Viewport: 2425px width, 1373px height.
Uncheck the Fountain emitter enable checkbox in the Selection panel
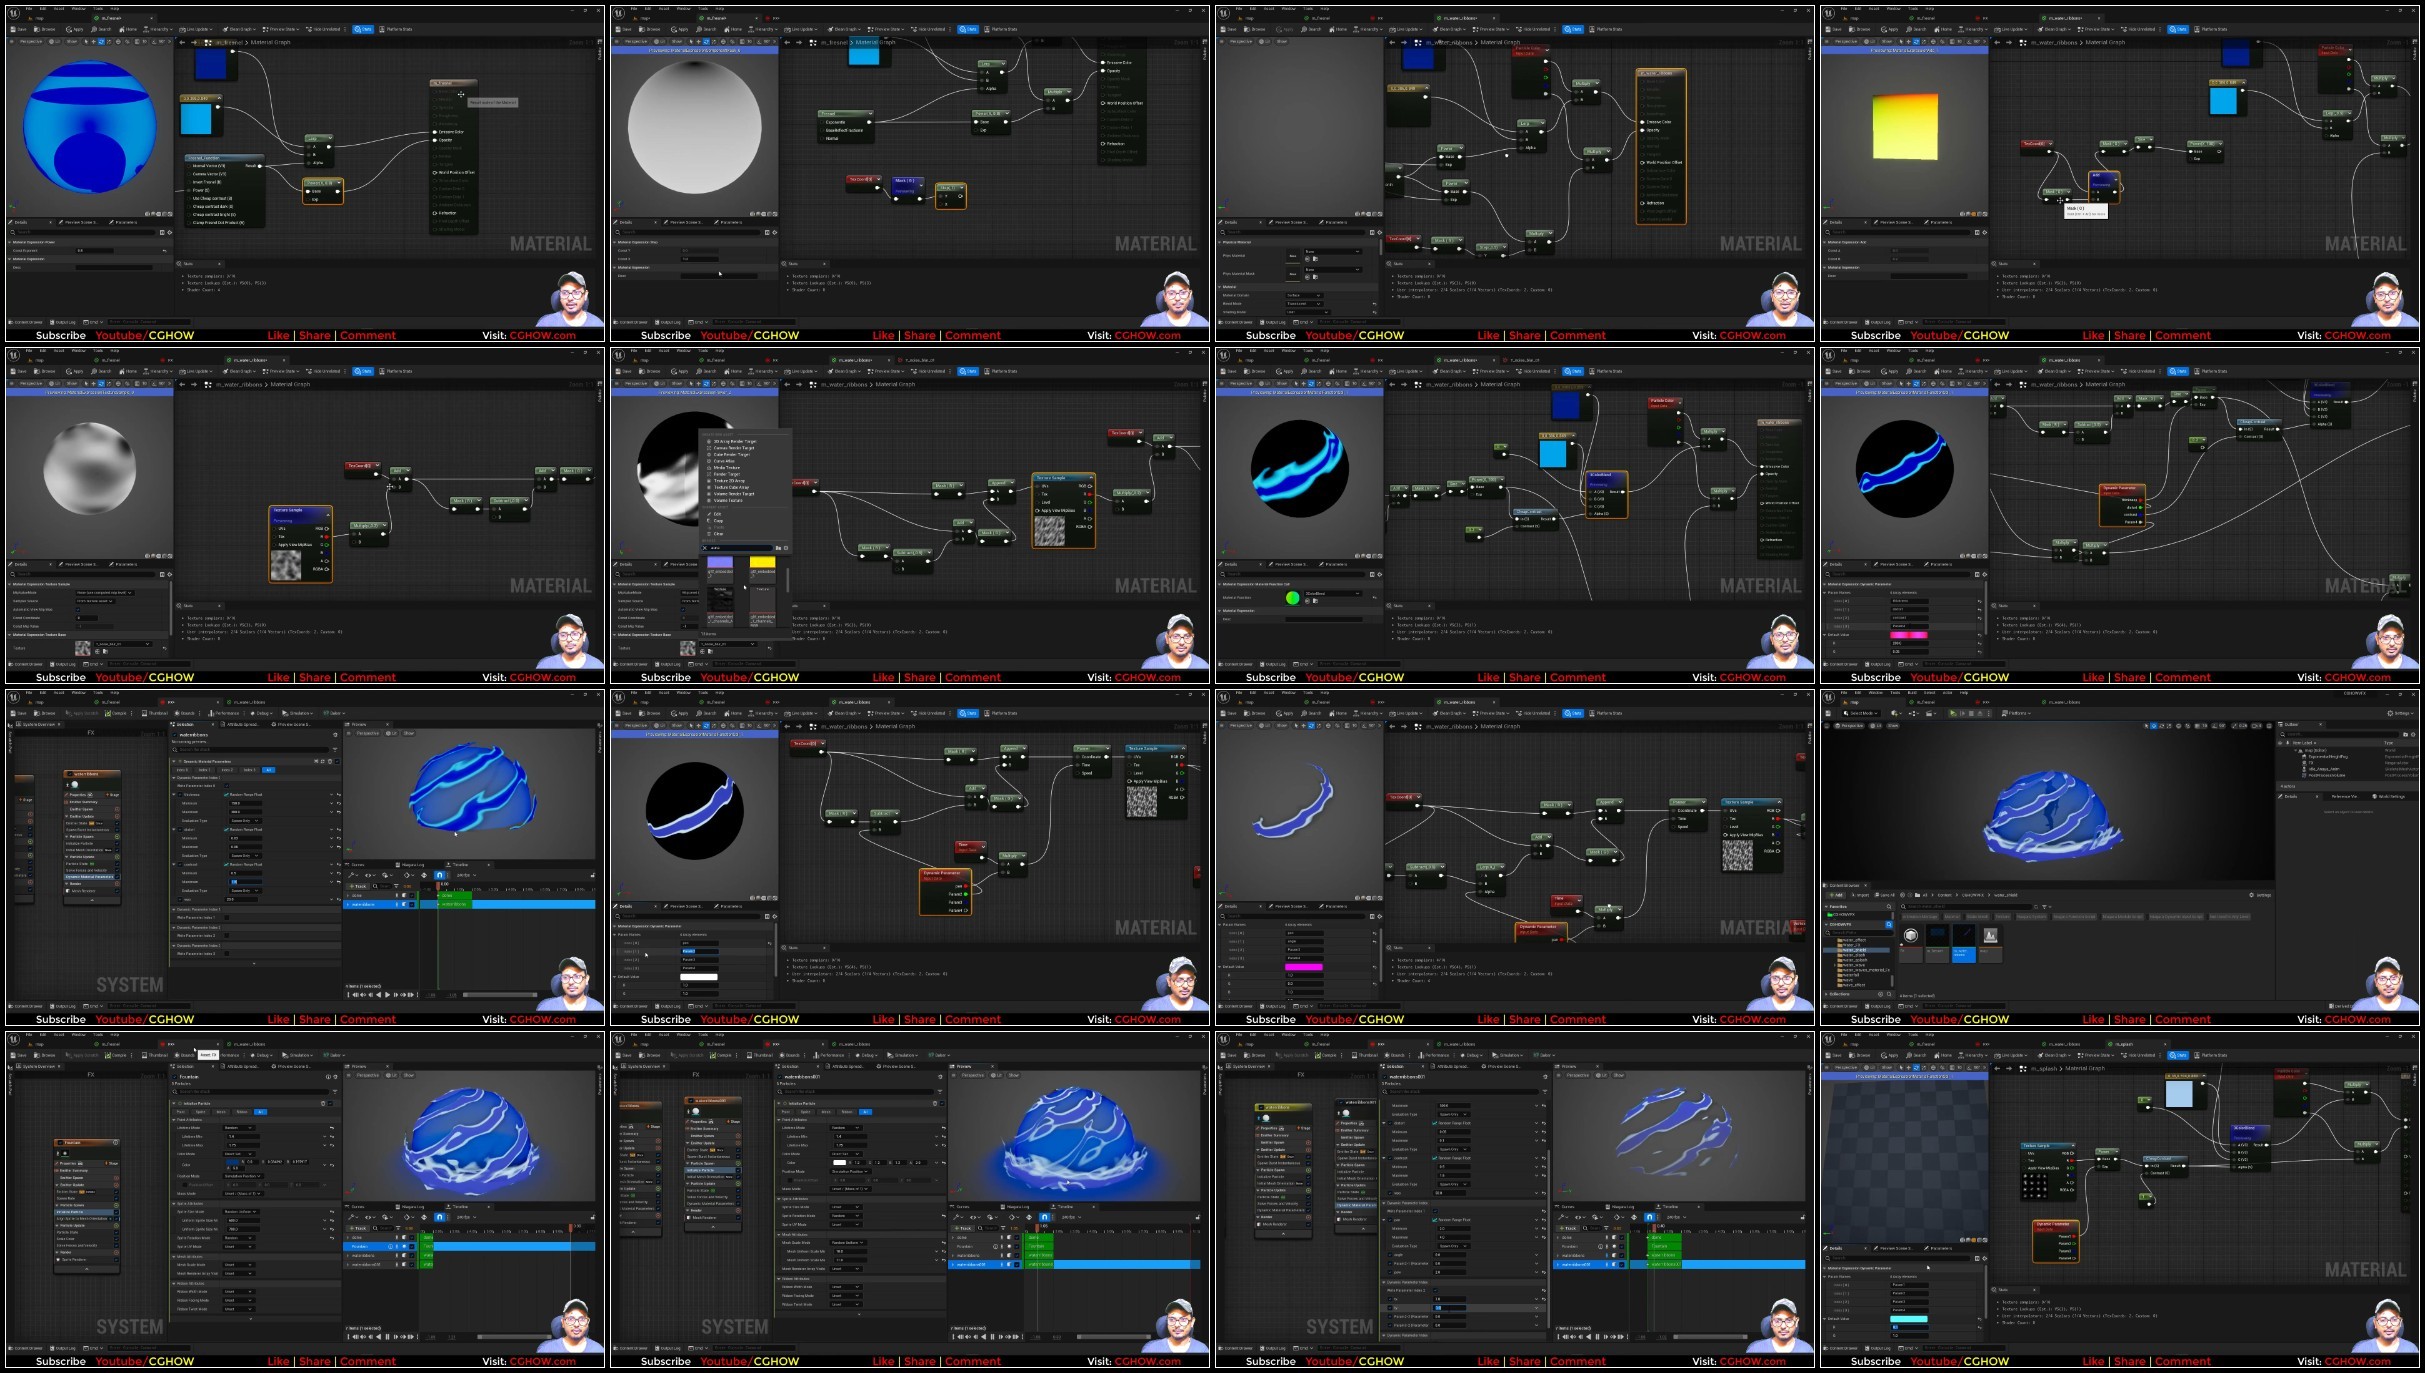(173, 1076)
